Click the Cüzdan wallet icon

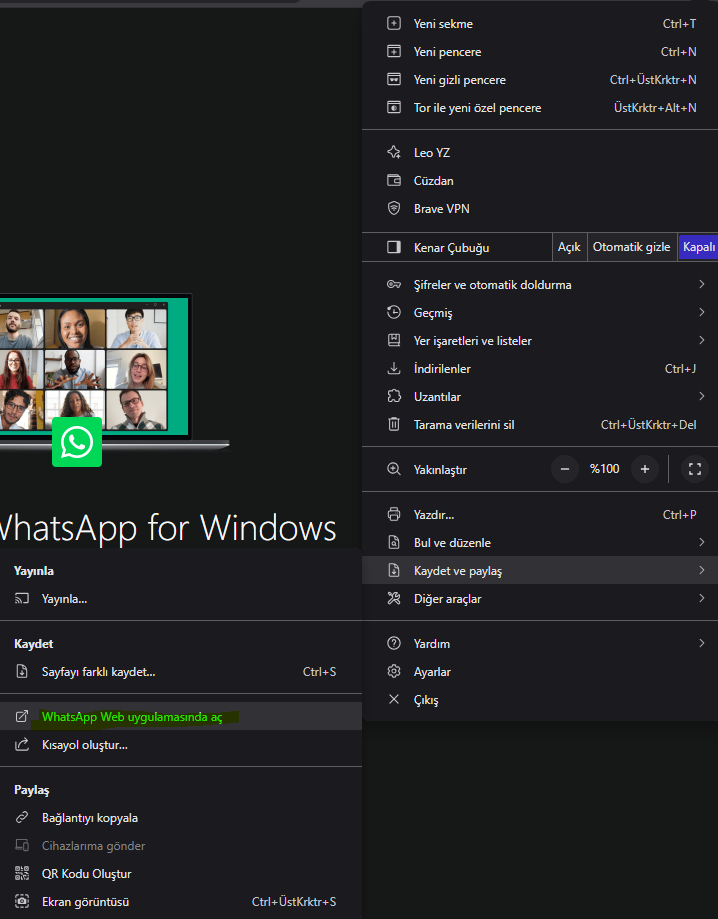[x=394, y=181]
